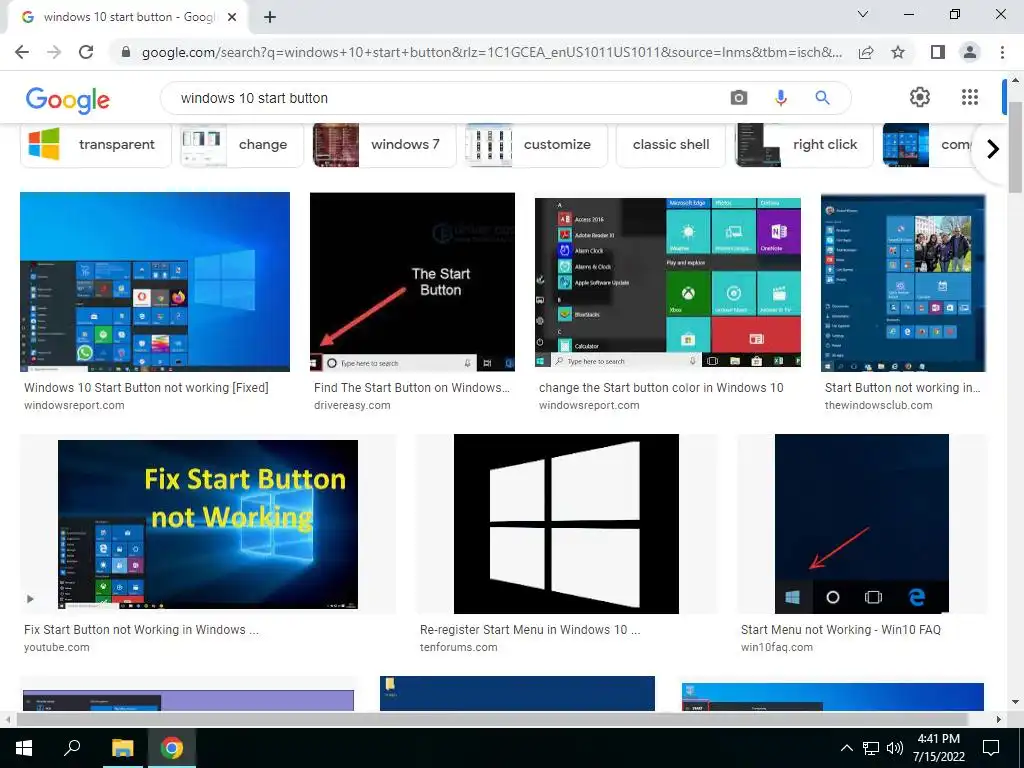This screenshot has width=1024, height=768.
Task: Open 'Start Menu not Working - Win10 FAQ' link
Action: click(x=840, y=630)
